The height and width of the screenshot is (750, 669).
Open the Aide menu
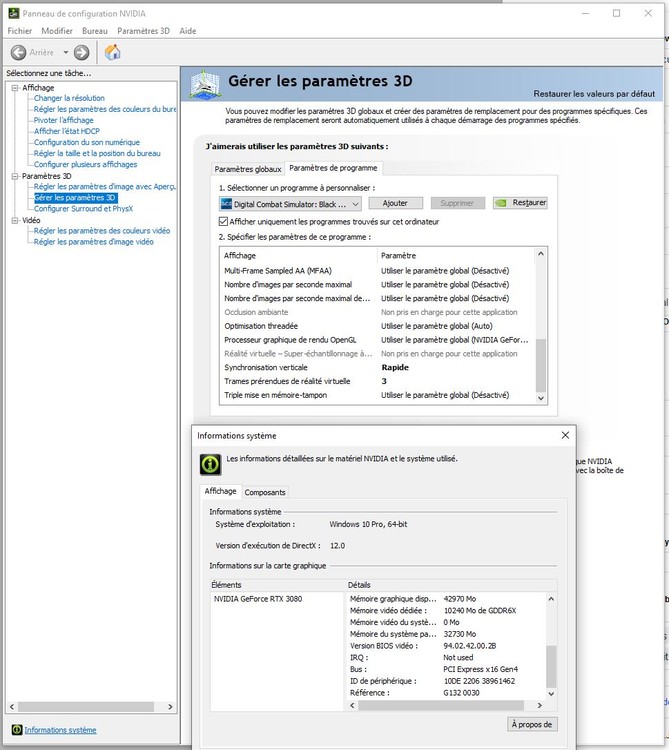point(187,31)
